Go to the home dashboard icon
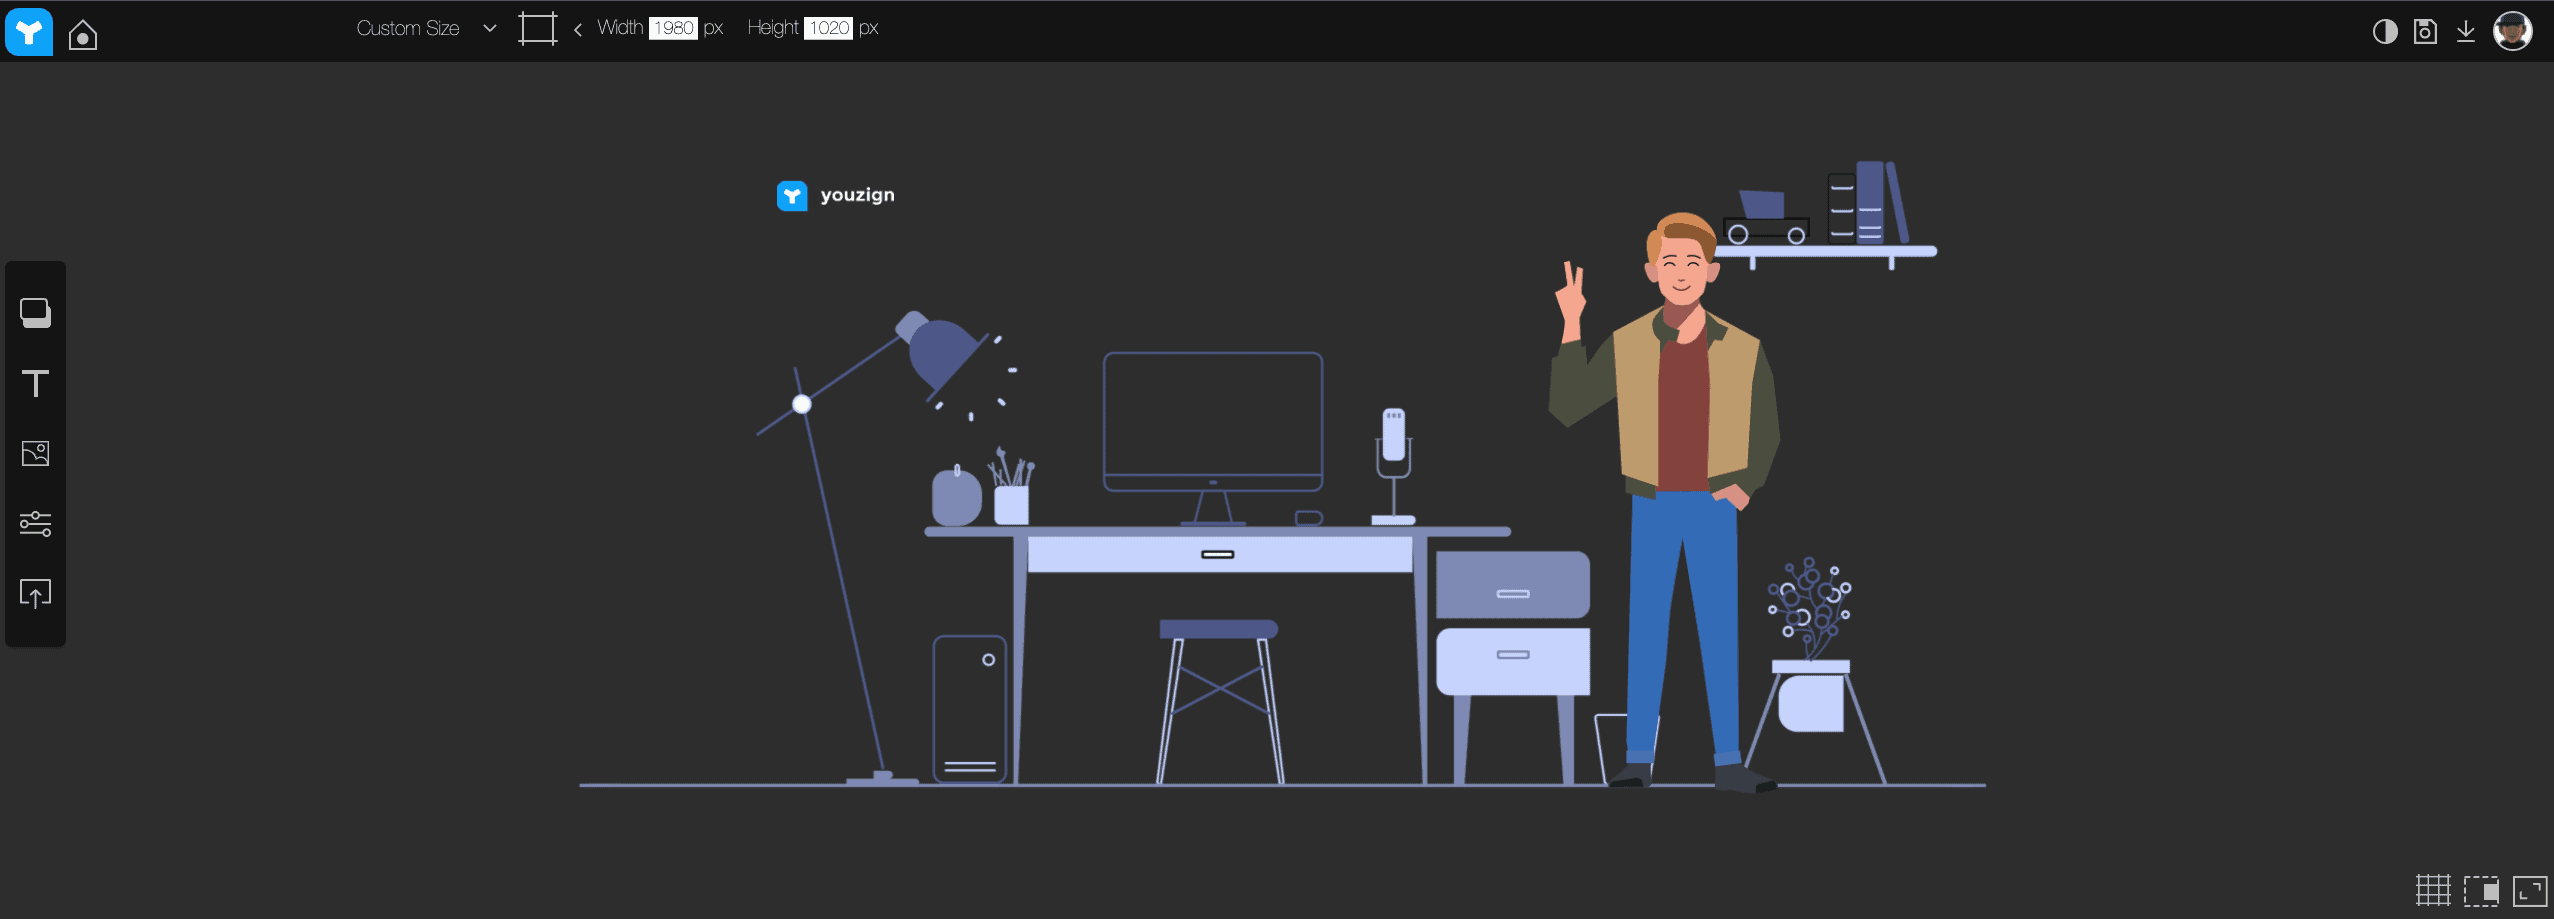 click(83, 36)
